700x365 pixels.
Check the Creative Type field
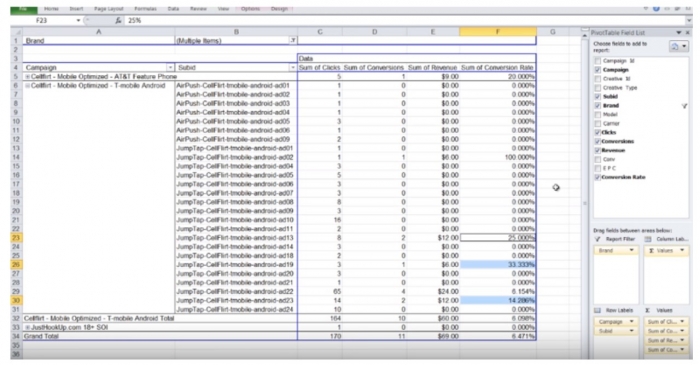coord(597,87)
